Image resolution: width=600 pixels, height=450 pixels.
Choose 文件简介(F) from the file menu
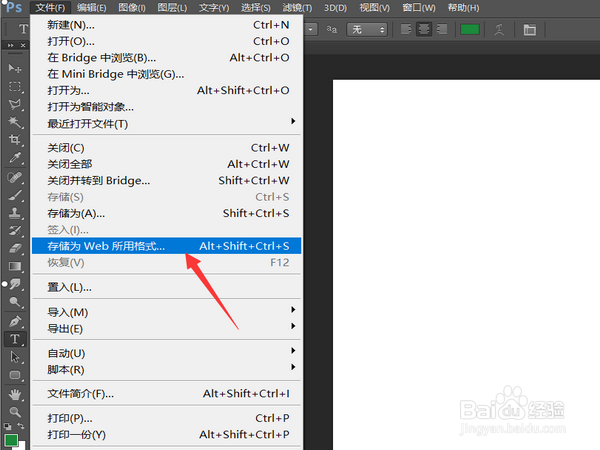pos(166,394)
